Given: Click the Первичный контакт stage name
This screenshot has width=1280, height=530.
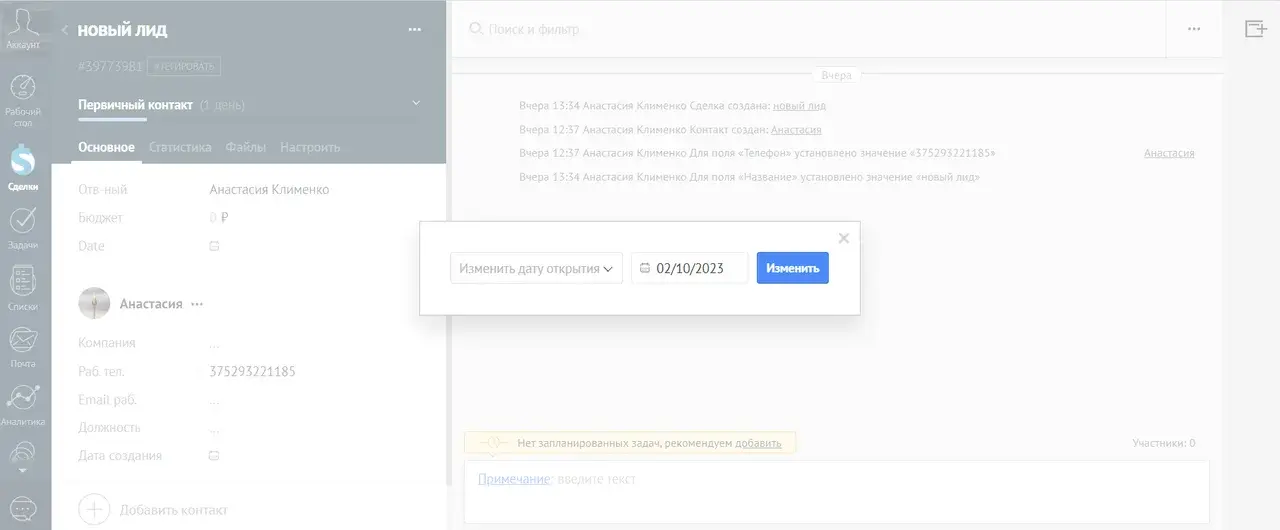Looking at the screenshot, I should pos(136,104).
